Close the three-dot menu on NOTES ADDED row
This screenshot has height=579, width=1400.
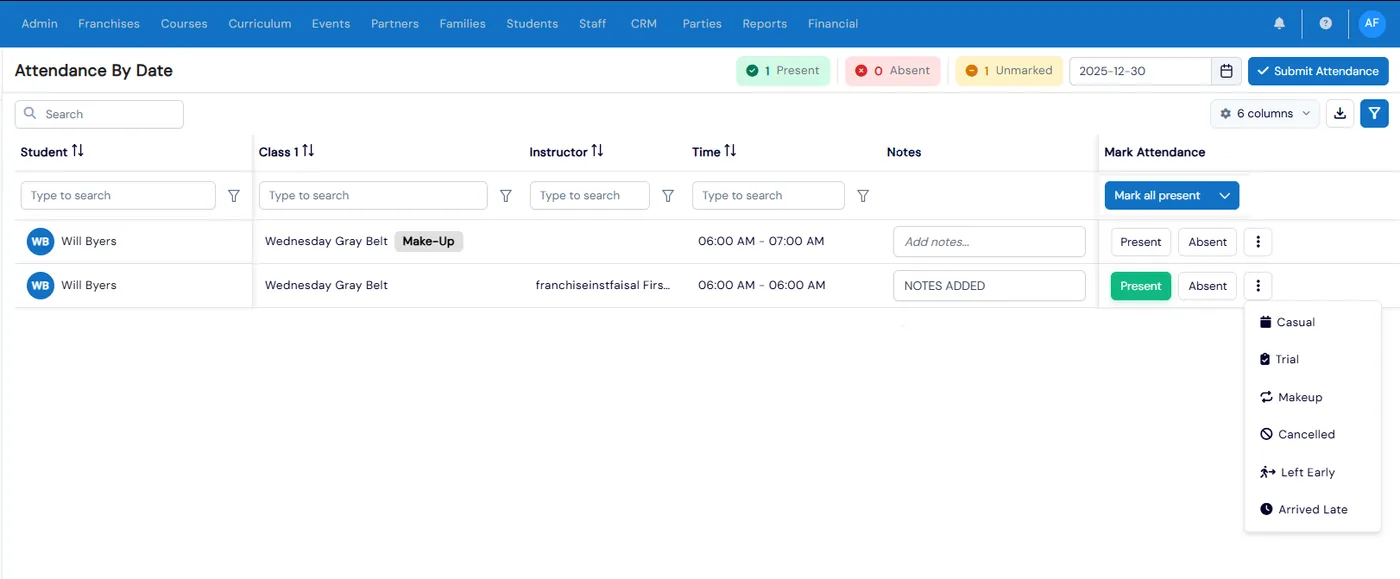(1258, 286)
